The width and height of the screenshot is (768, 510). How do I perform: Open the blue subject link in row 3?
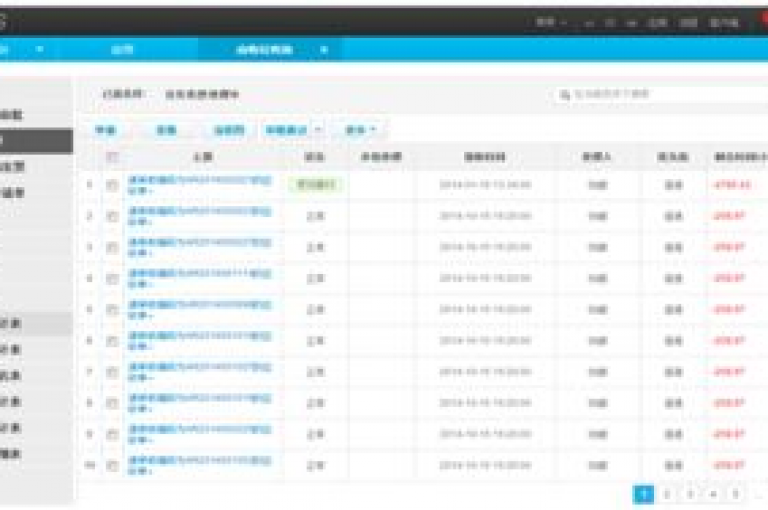point(199,247)
